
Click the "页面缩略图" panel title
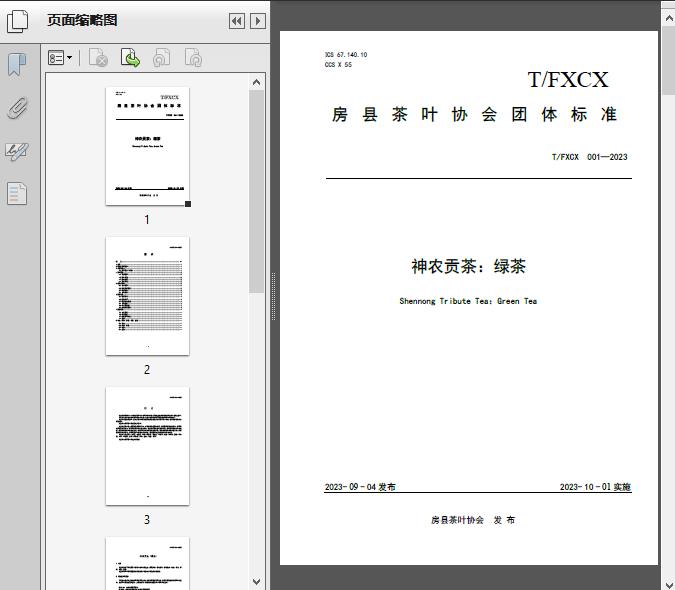82,20
